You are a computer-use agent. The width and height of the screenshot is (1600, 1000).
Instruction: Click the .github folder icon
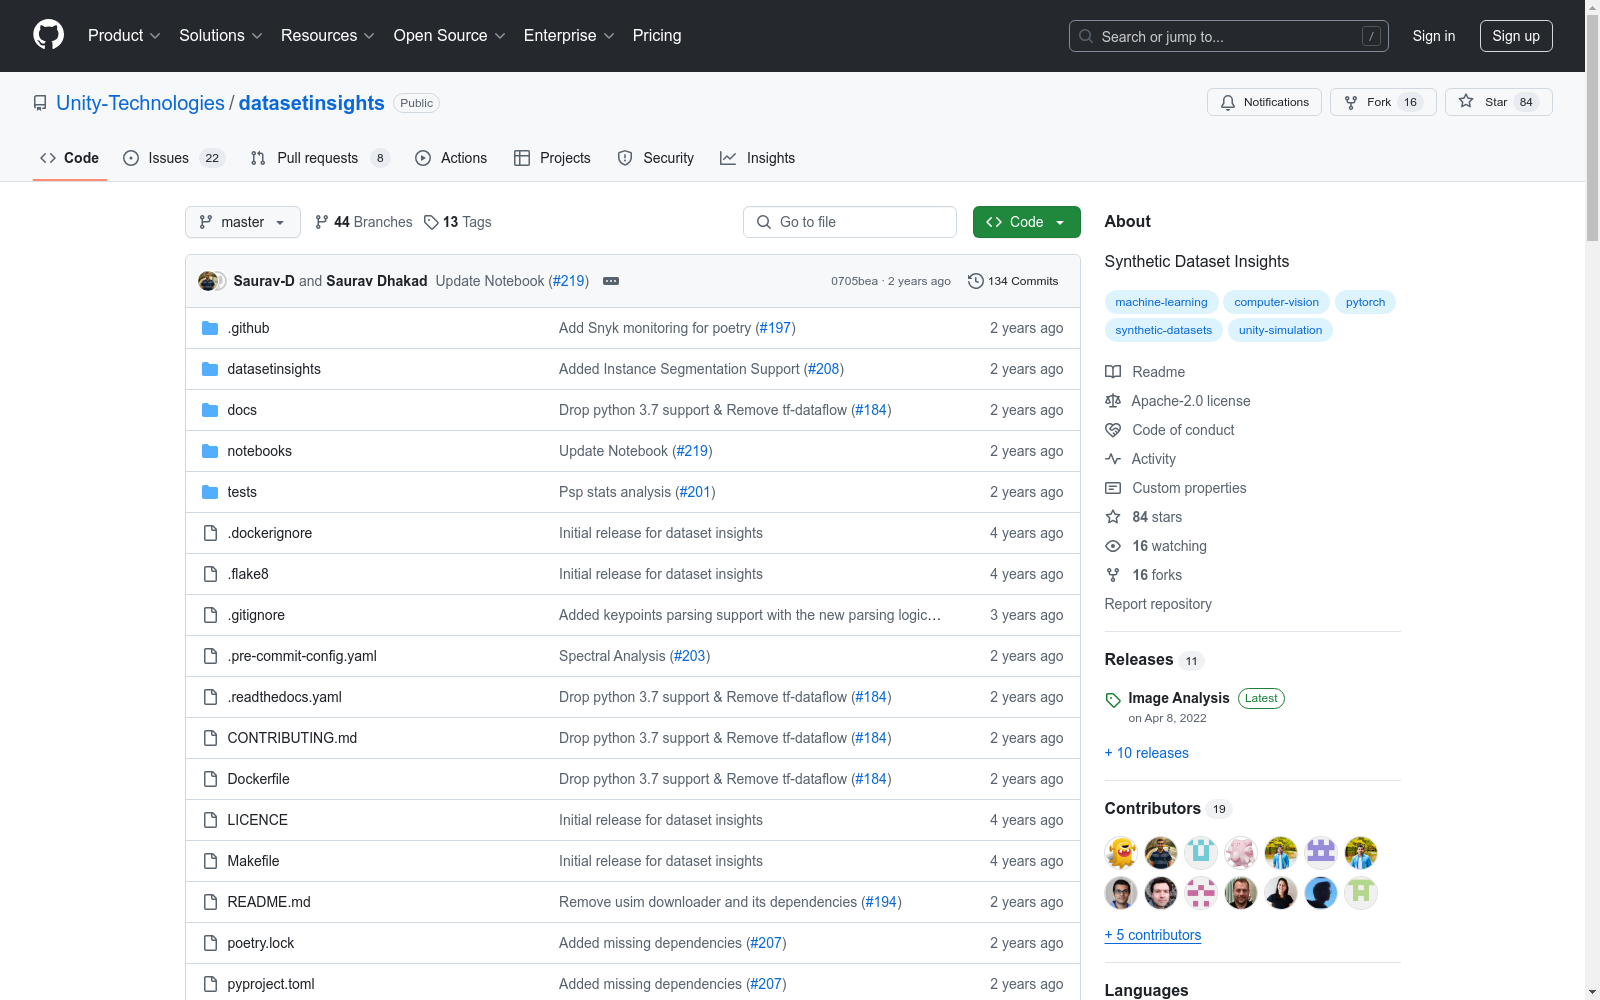[x=210, y=328]
